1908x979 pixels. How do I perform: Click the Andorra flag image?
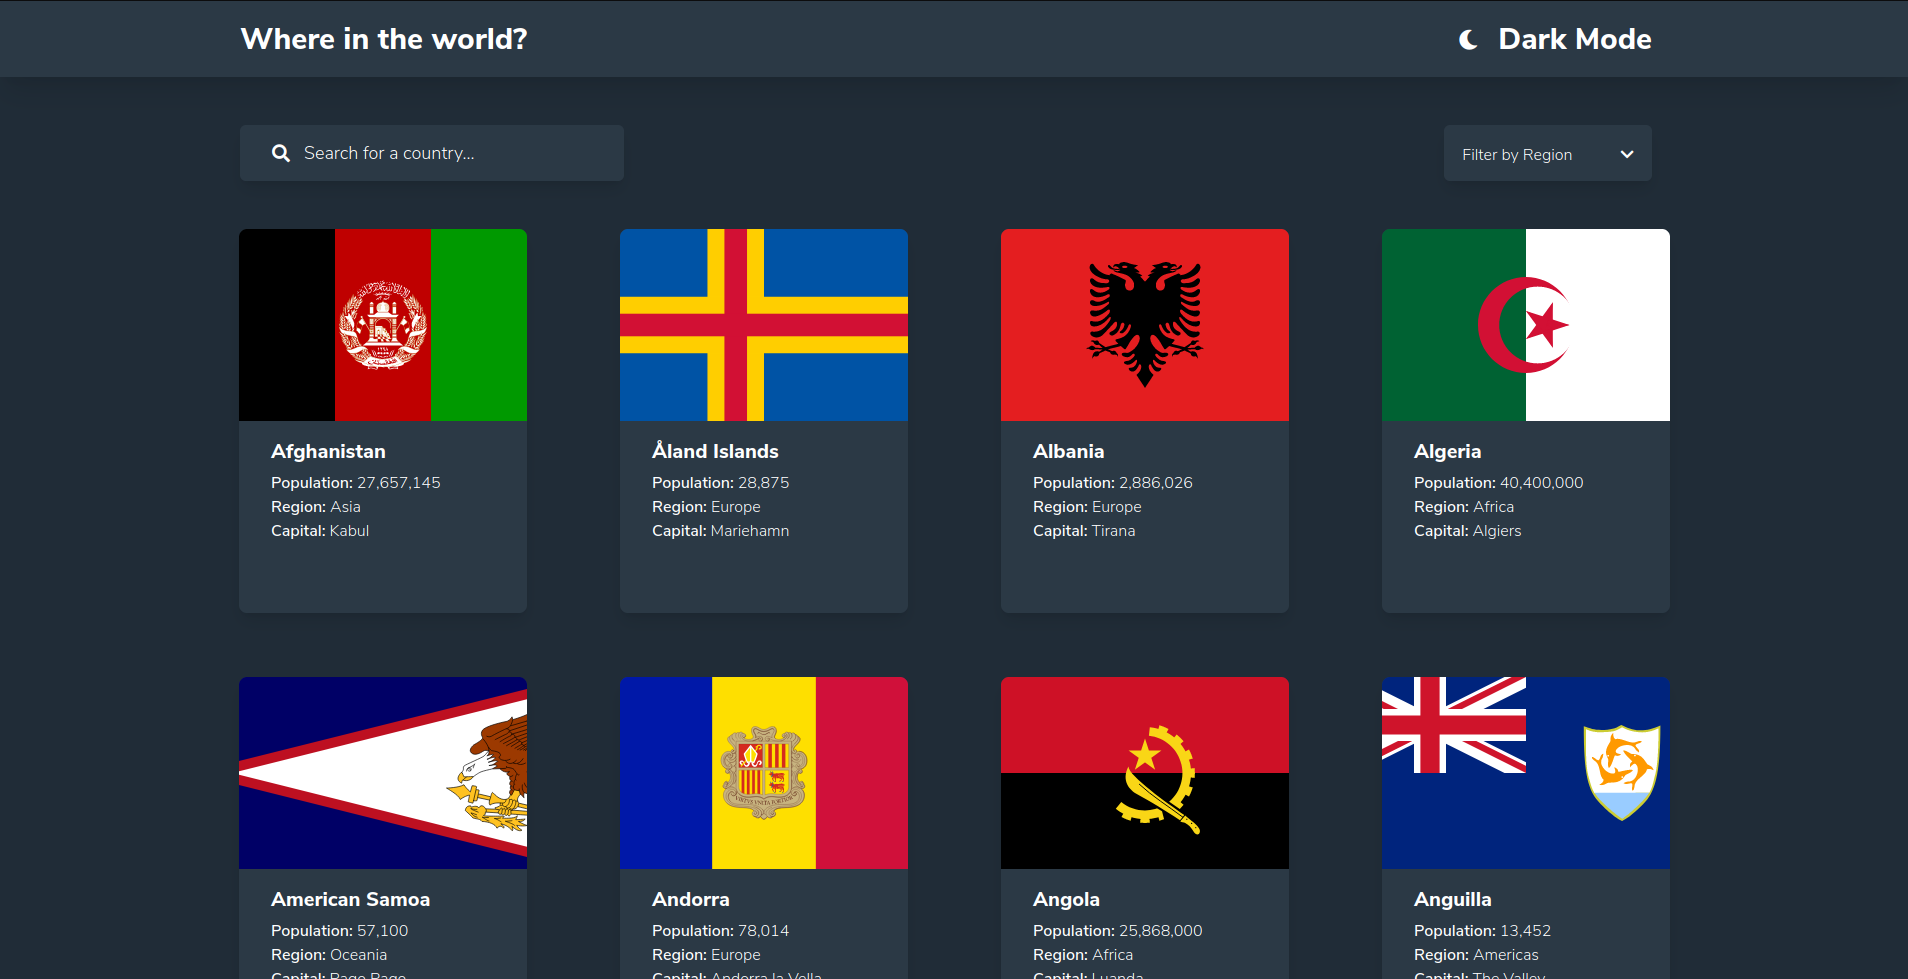[763, 773]
